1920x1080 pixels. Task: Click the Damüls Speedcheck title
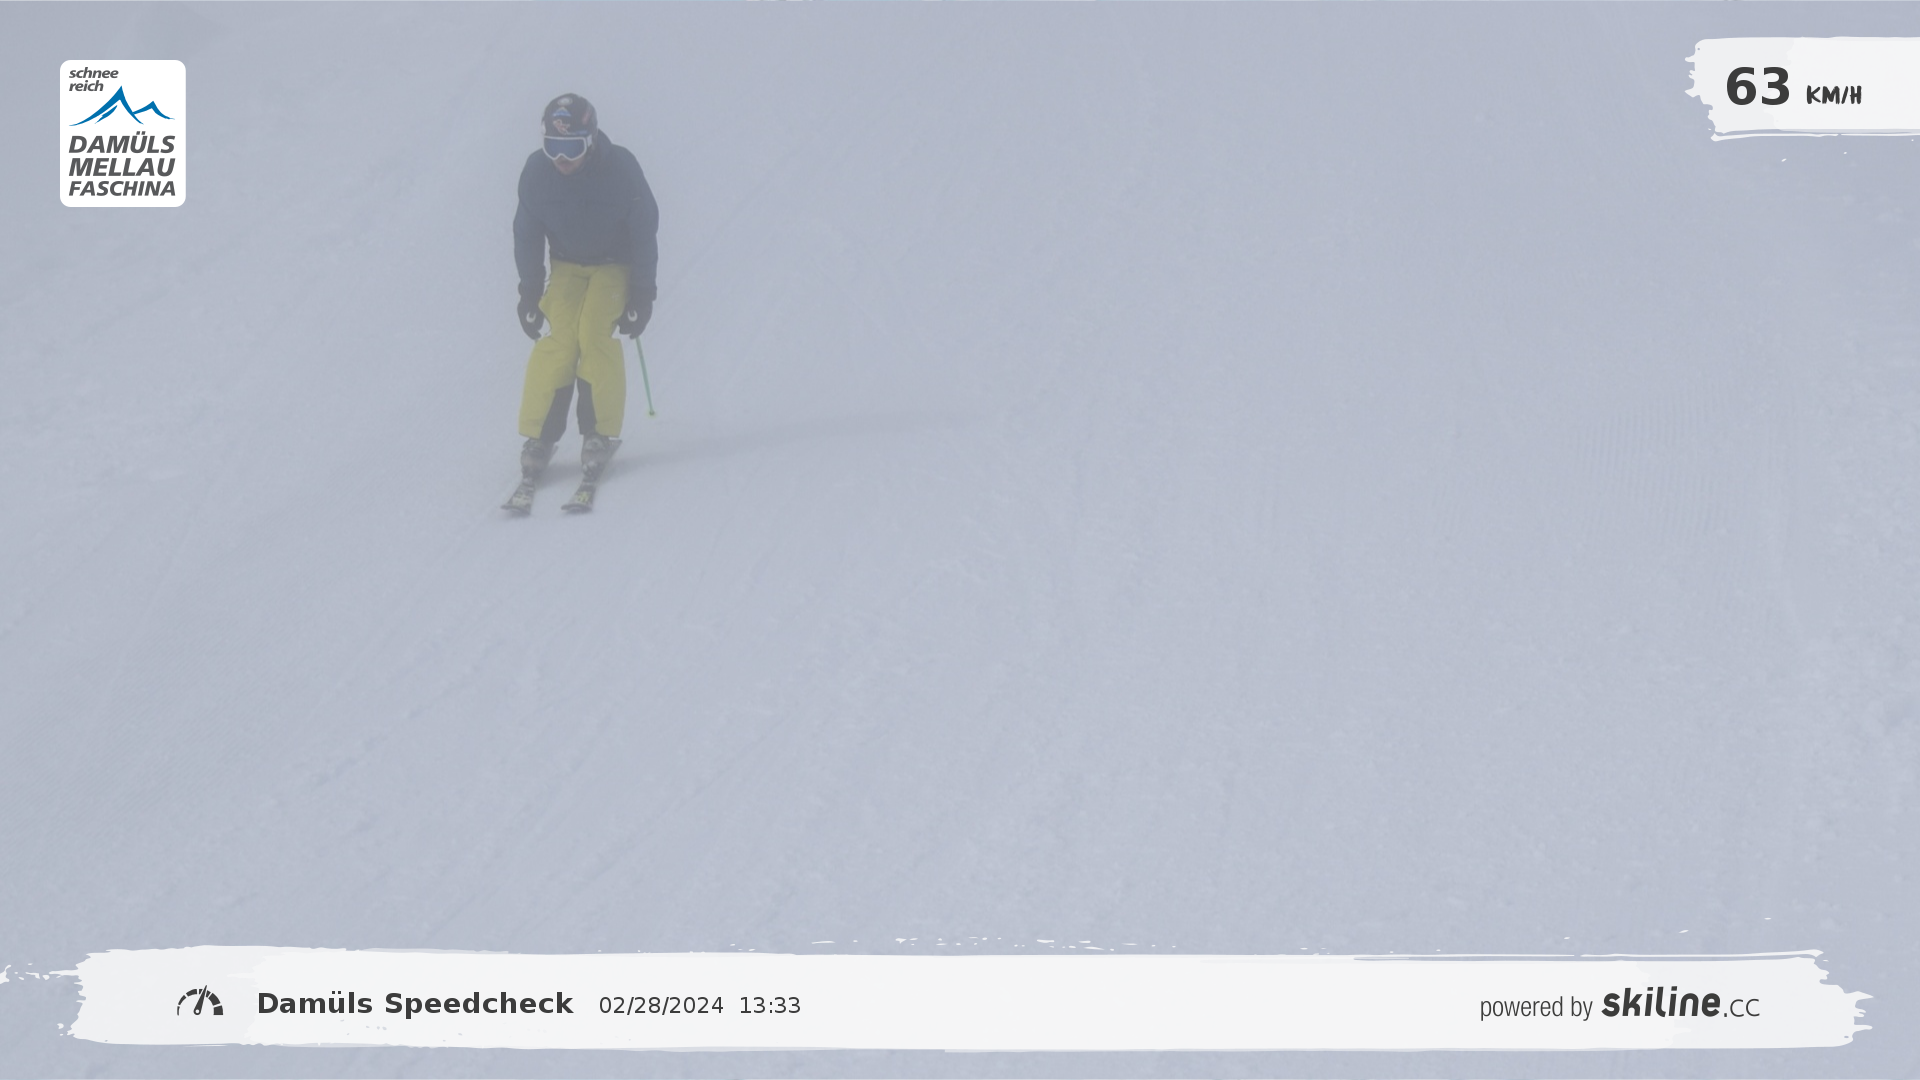[415, 1004]
